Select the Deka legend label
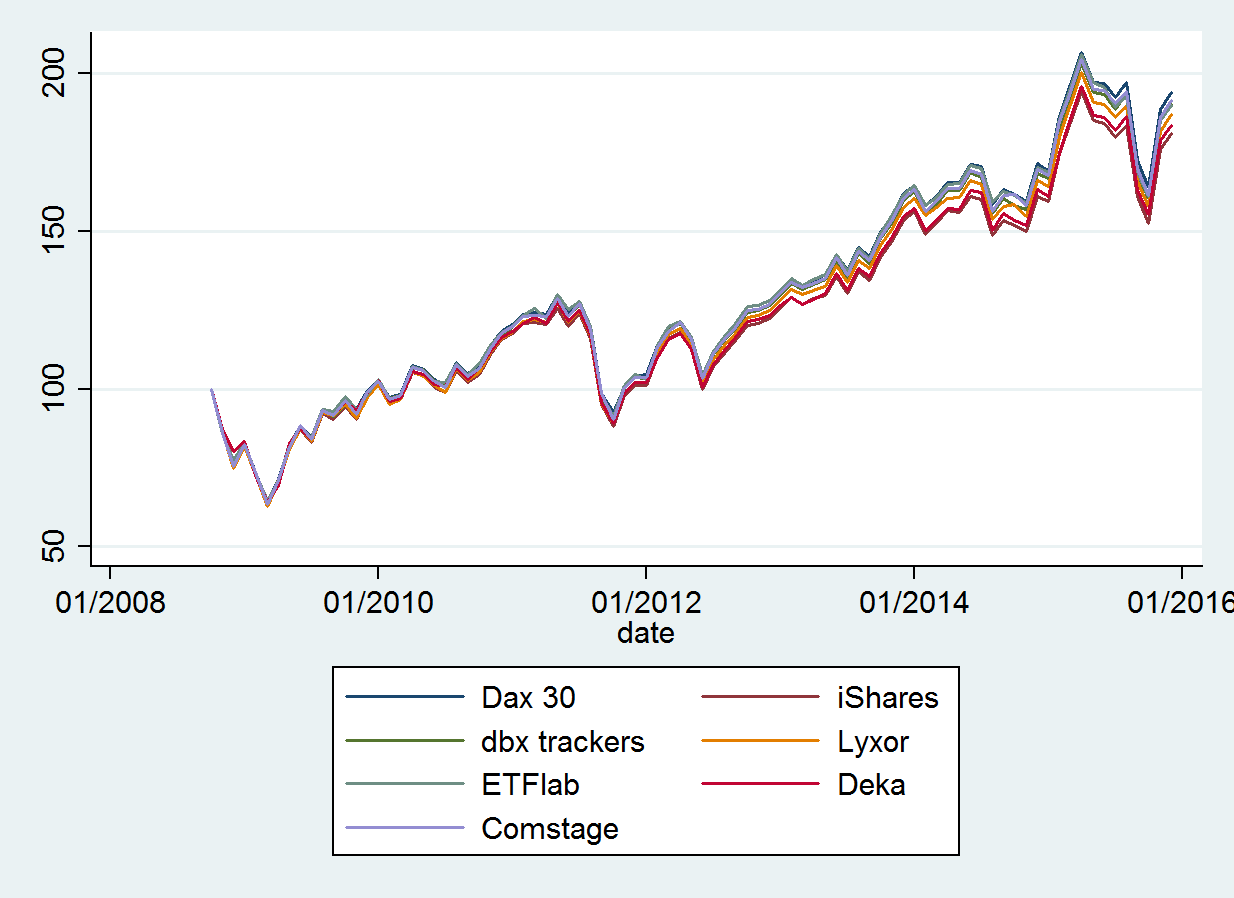 871,785
